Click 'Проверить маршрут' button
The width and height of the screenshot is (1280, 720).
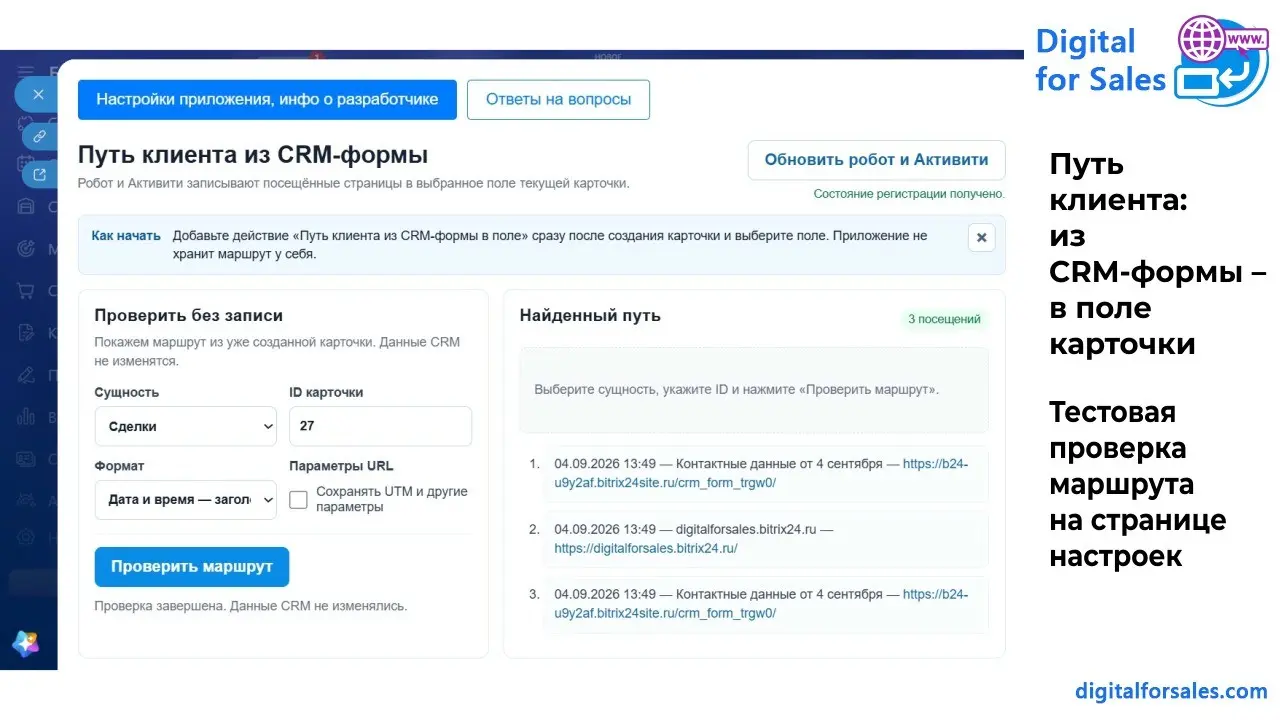[x=192, y=566]
